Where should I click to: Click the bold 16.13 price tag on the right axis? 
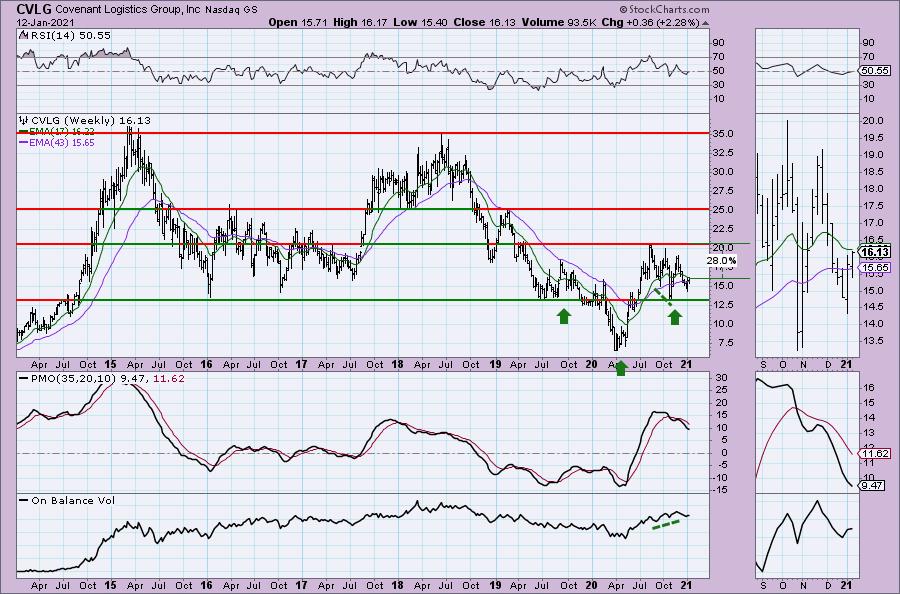(x=875, y=252)
